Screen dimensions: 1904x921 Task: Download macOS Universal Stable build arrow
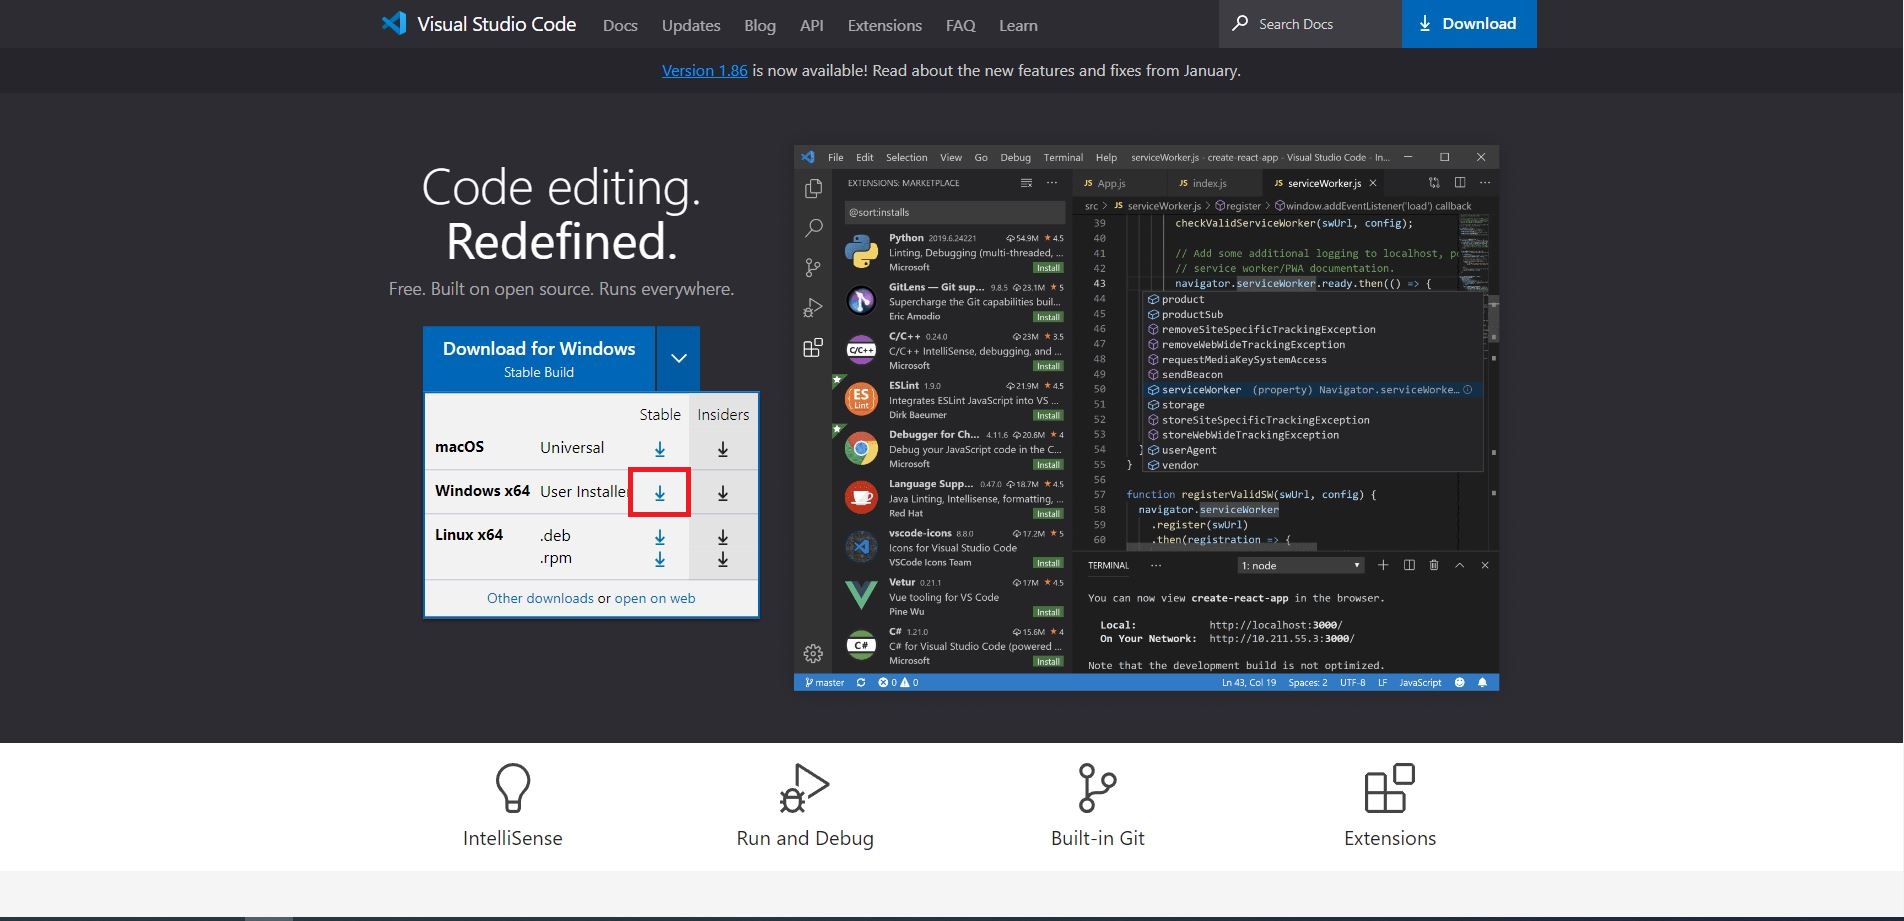pos(659,447)
